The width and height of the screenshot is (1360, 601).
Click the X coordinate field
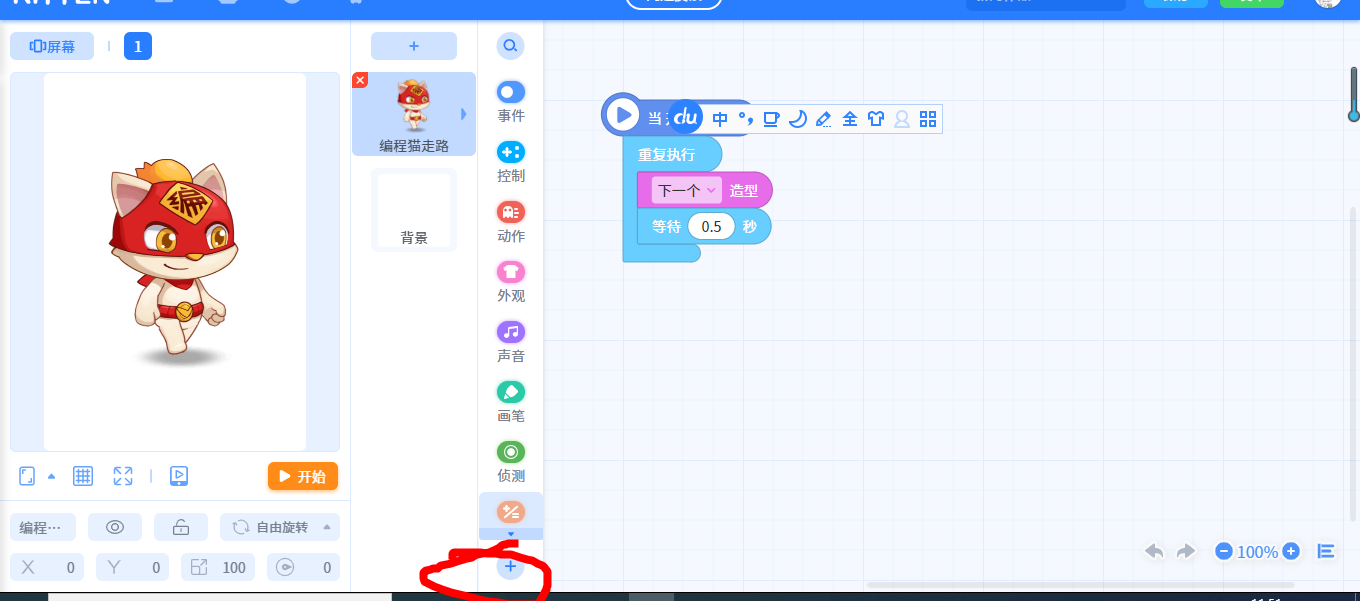point(47,567)
